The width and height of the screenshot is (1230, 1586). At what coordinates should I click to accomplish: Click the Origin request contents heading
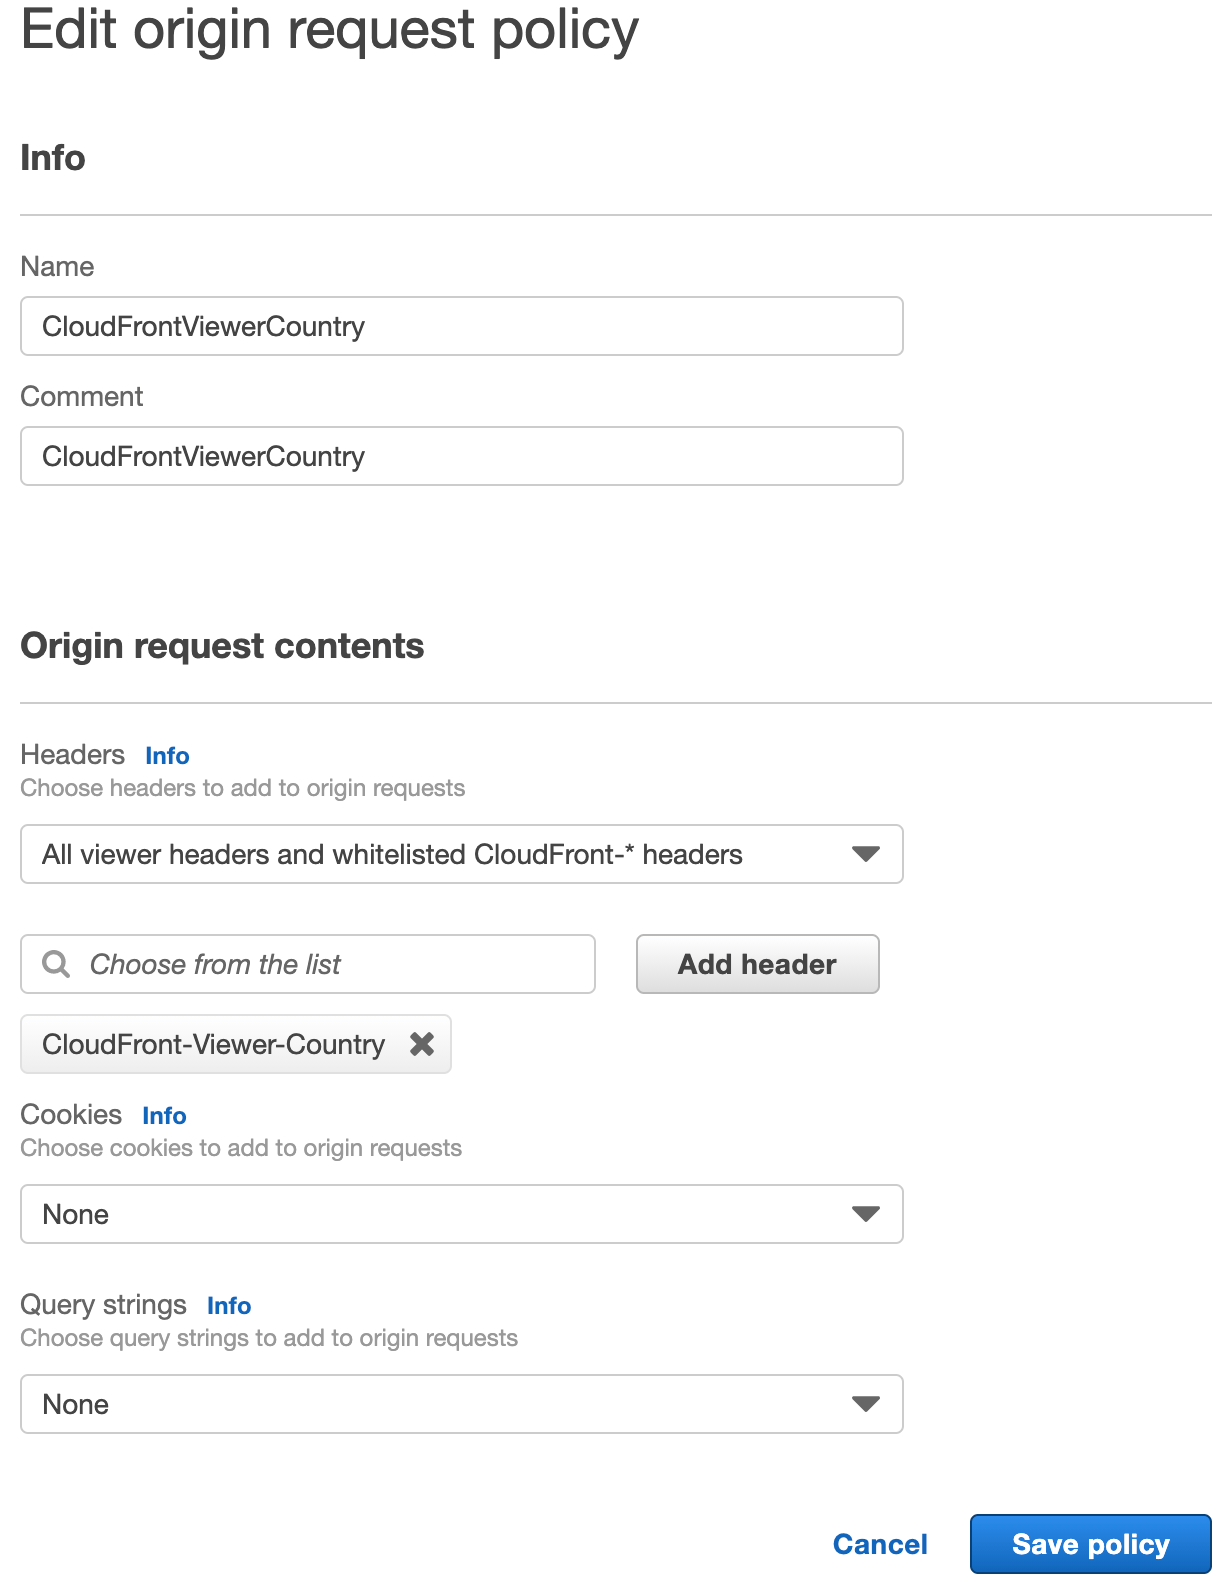point(222,645)
